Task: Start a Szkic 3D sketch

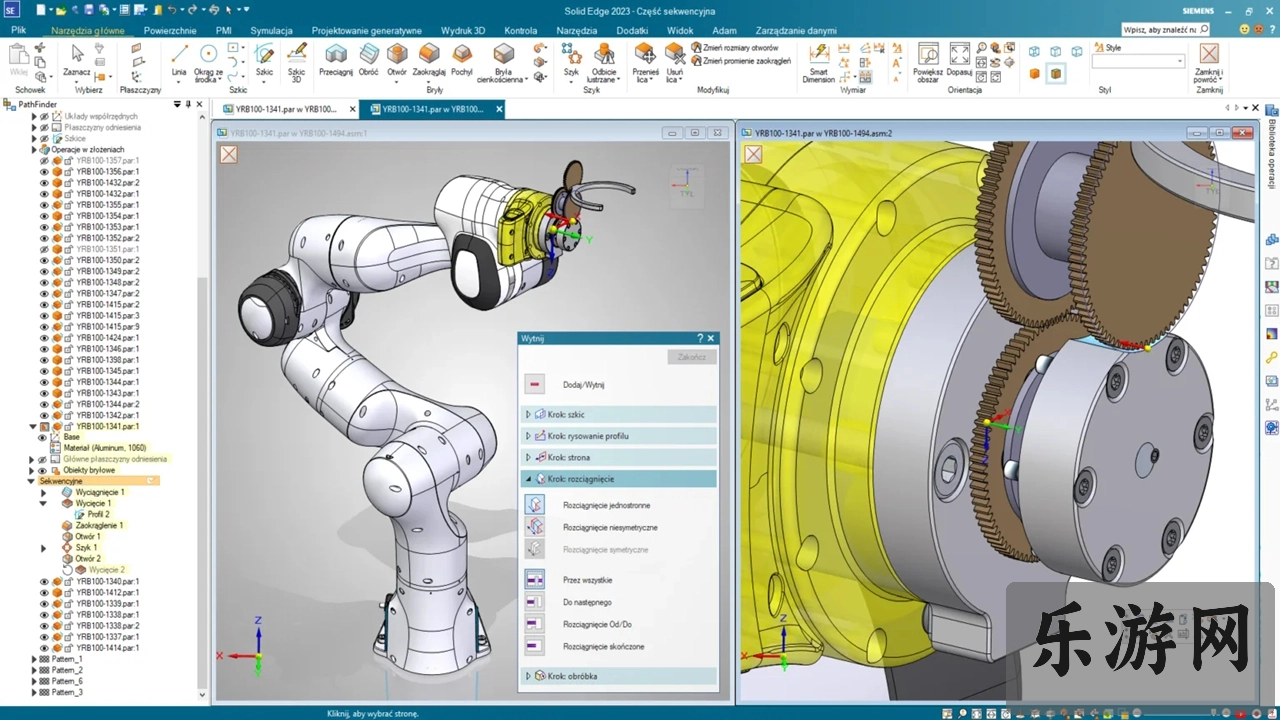Action: (x=297, y=61)
